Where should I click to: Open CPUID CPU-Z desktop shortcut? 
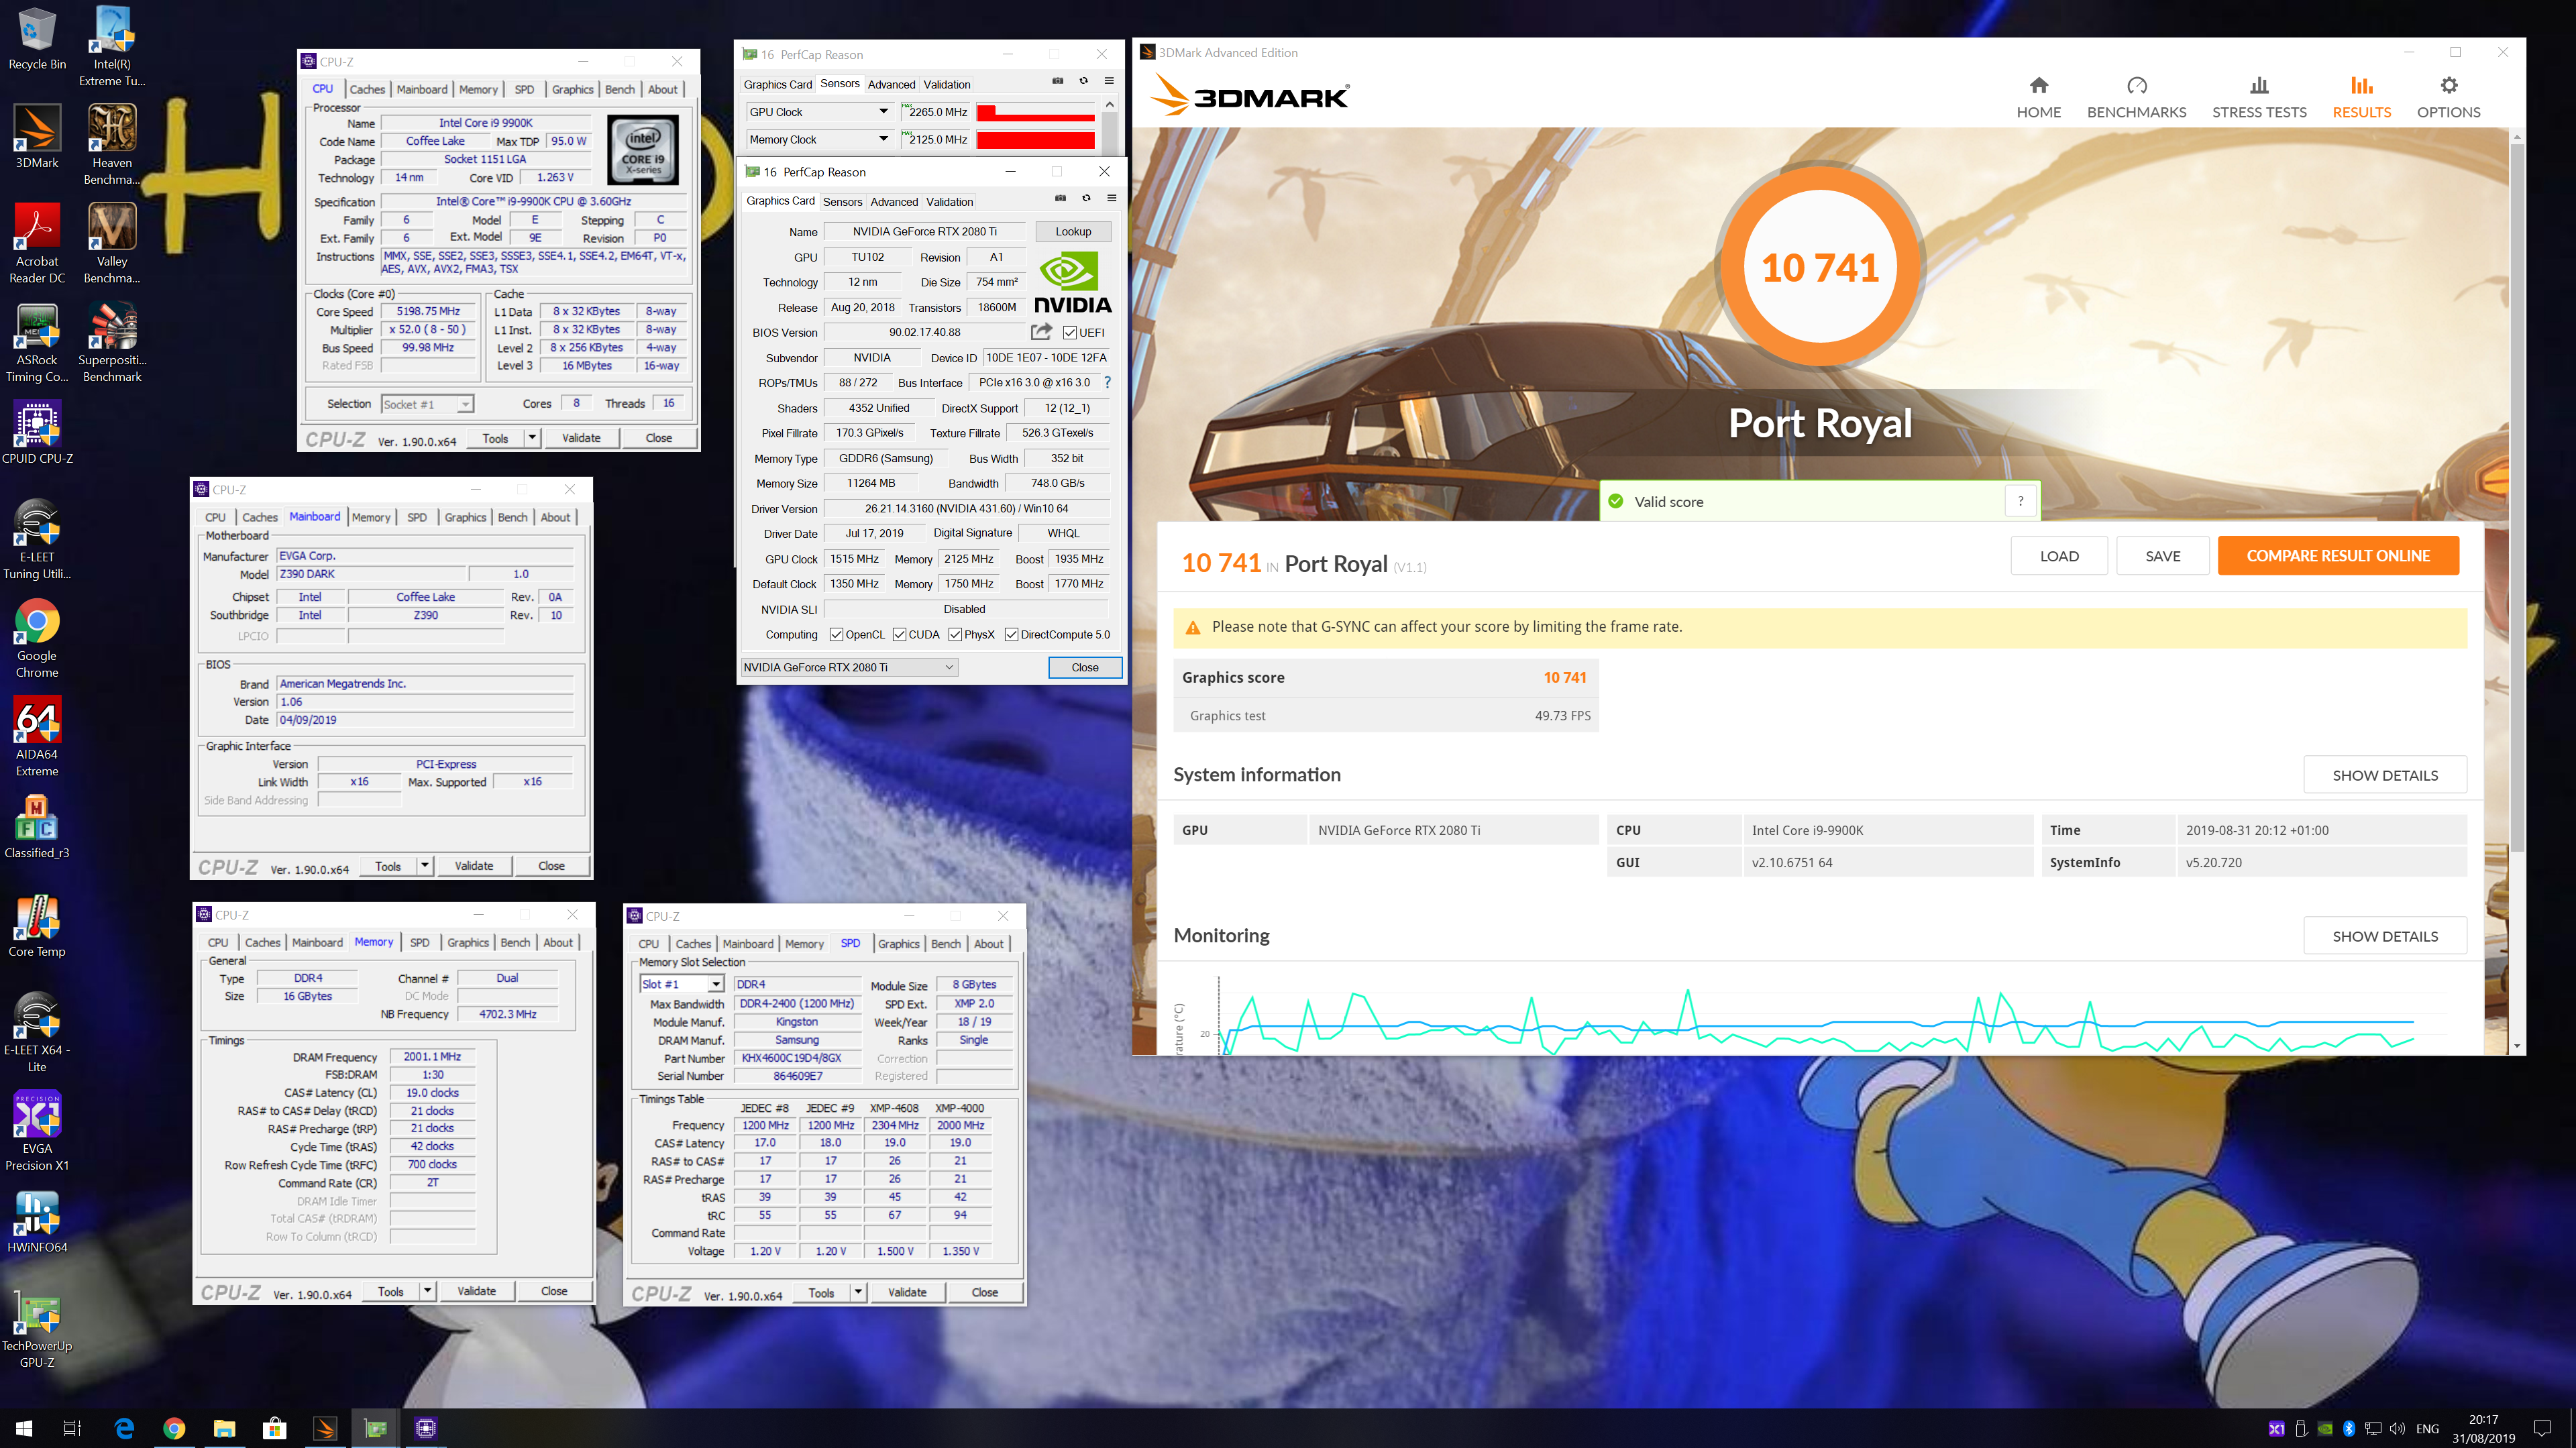click(x=37, y=432)
